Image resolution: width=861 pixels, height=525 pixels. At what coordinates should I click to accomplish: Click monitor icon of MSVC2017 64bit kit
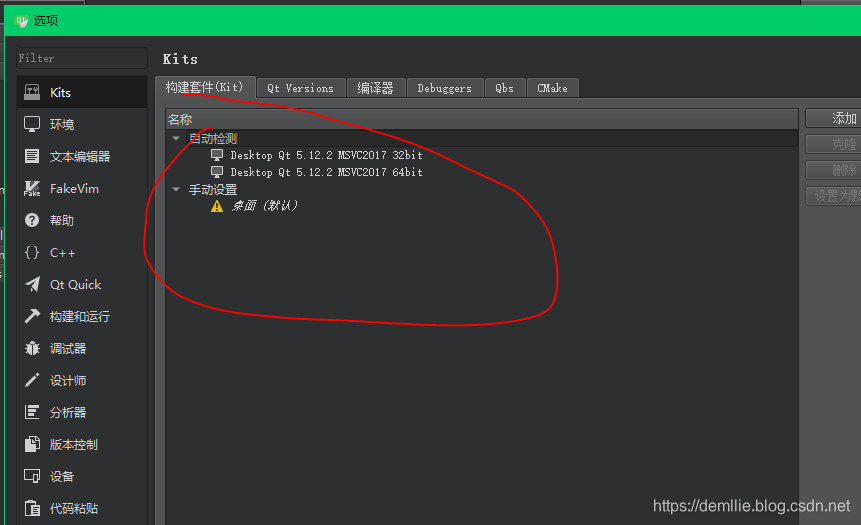click(217, 172)
